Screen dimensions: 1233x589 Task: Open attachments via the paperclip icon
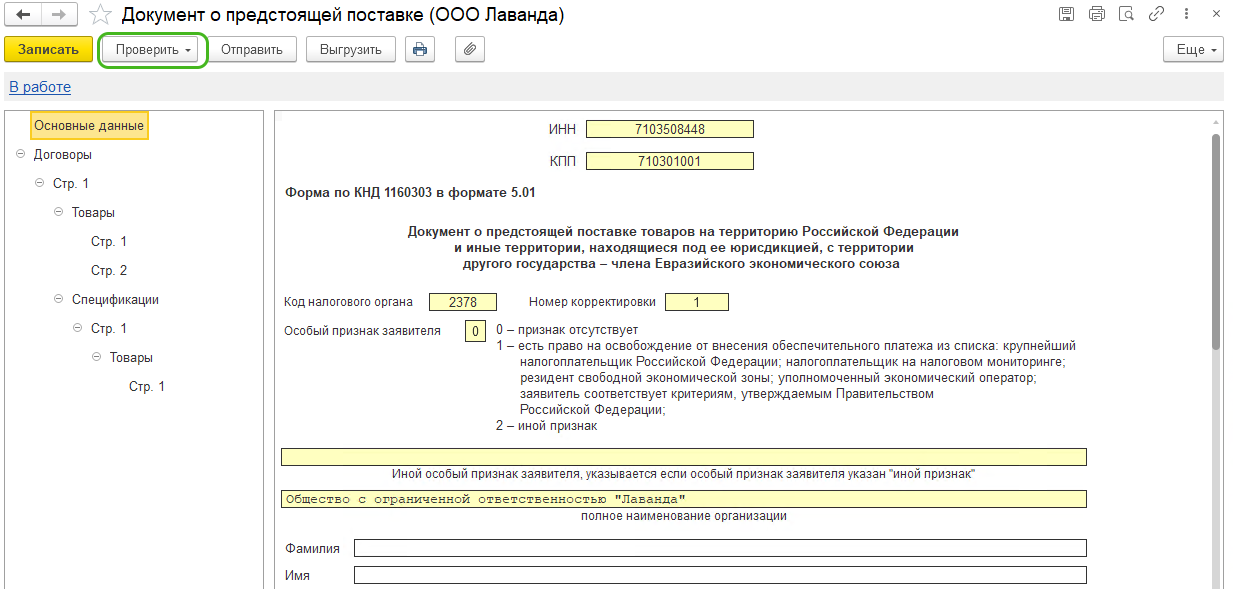click(x=470, y=49)
